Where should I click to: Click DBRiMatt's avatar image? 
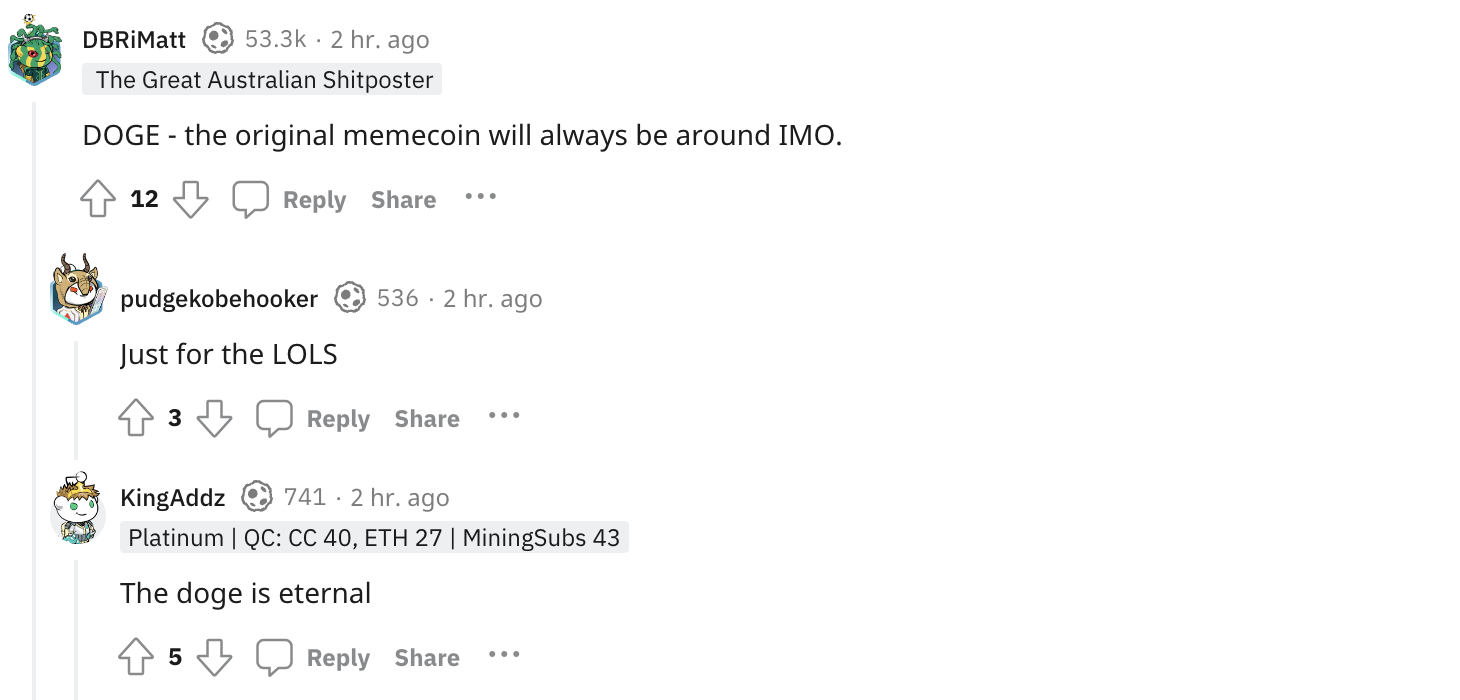(x=35, y=50)
